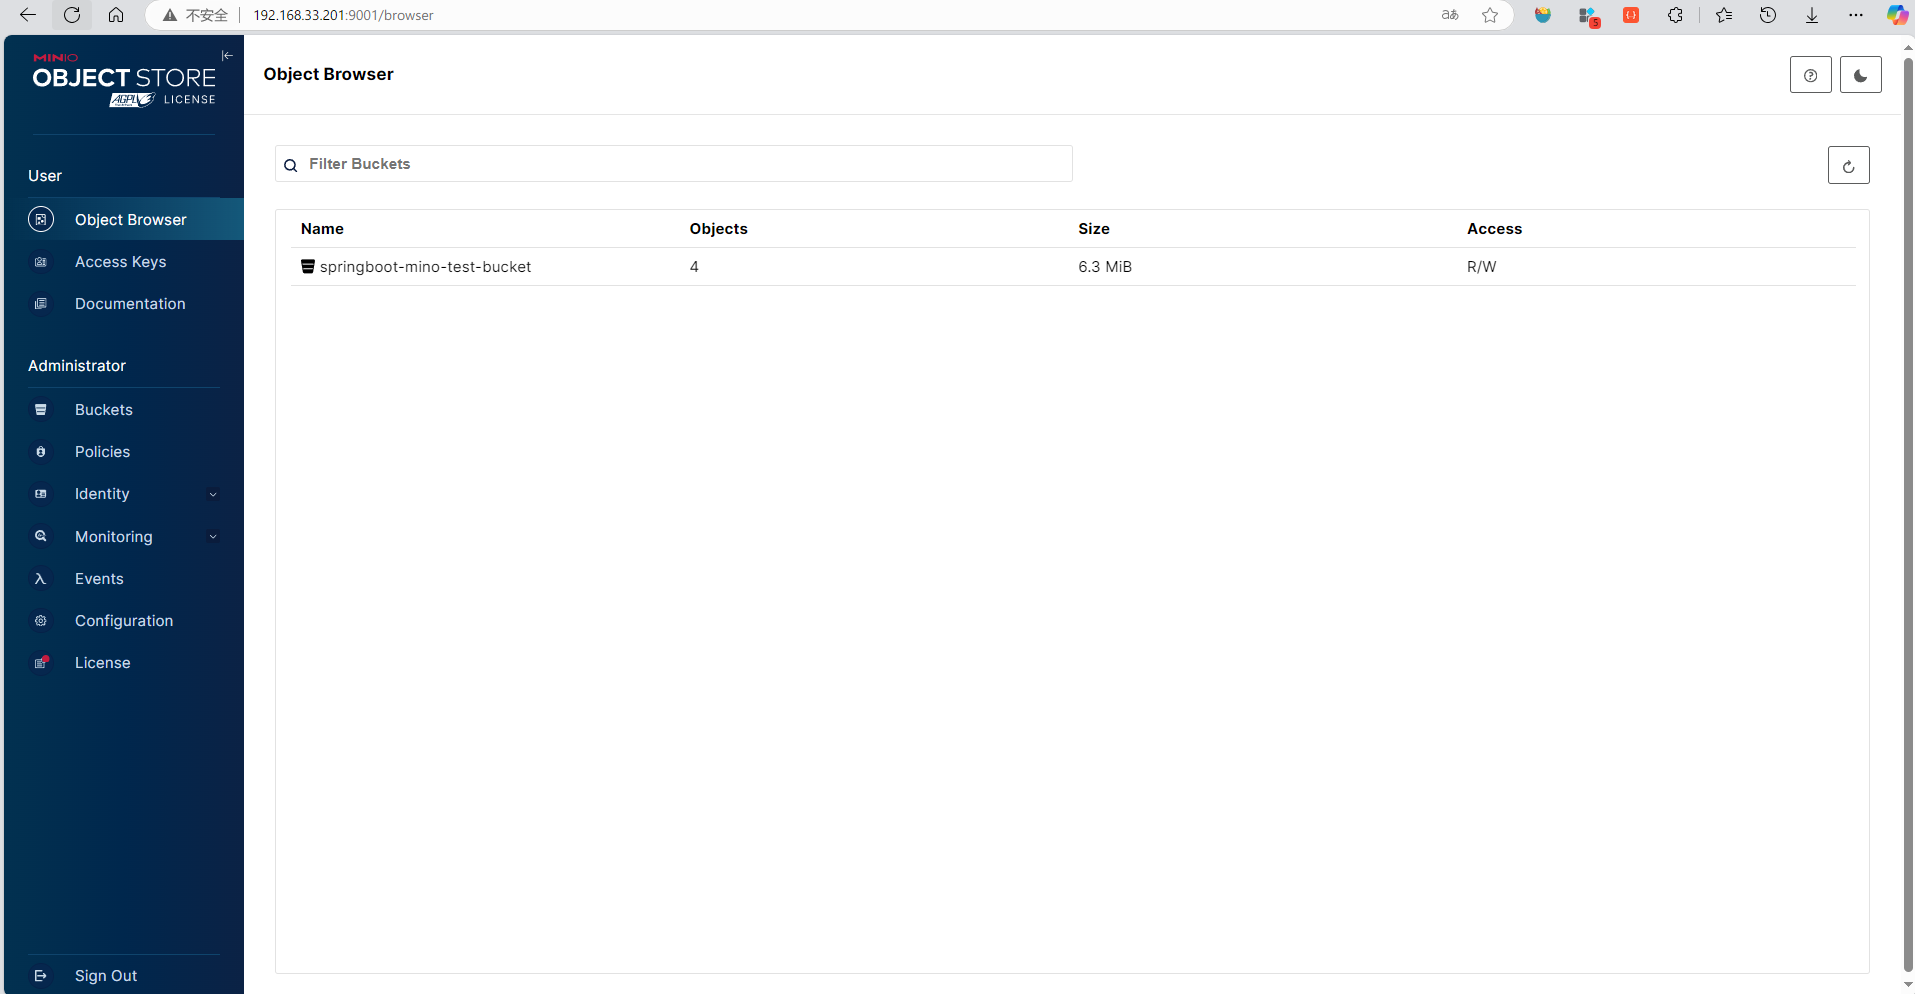Click the Policies lock icon
The height and width of the screenshot is (994, 1915).
pyautogui.click(x=41, y=452)
